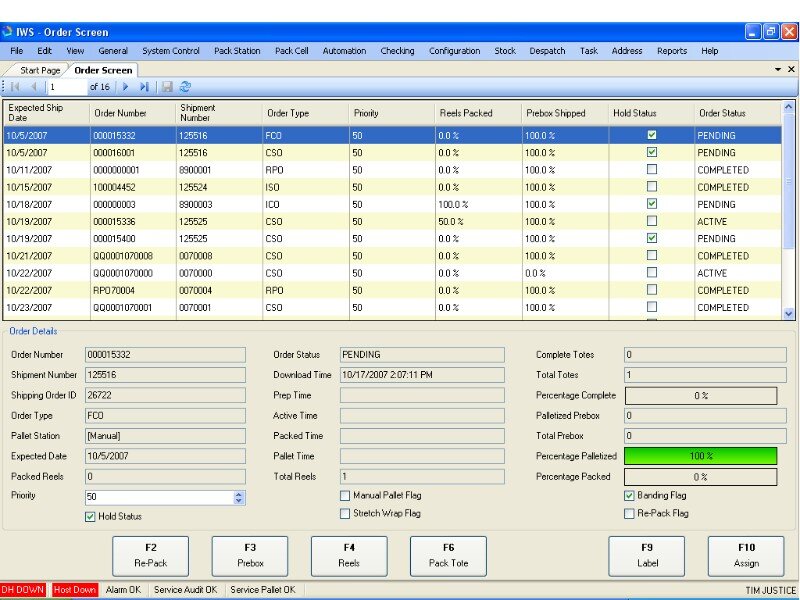The width and height of the screenshot is (800, 600).
Task: Switch to the Start Page tab
Action: point(40,70)
